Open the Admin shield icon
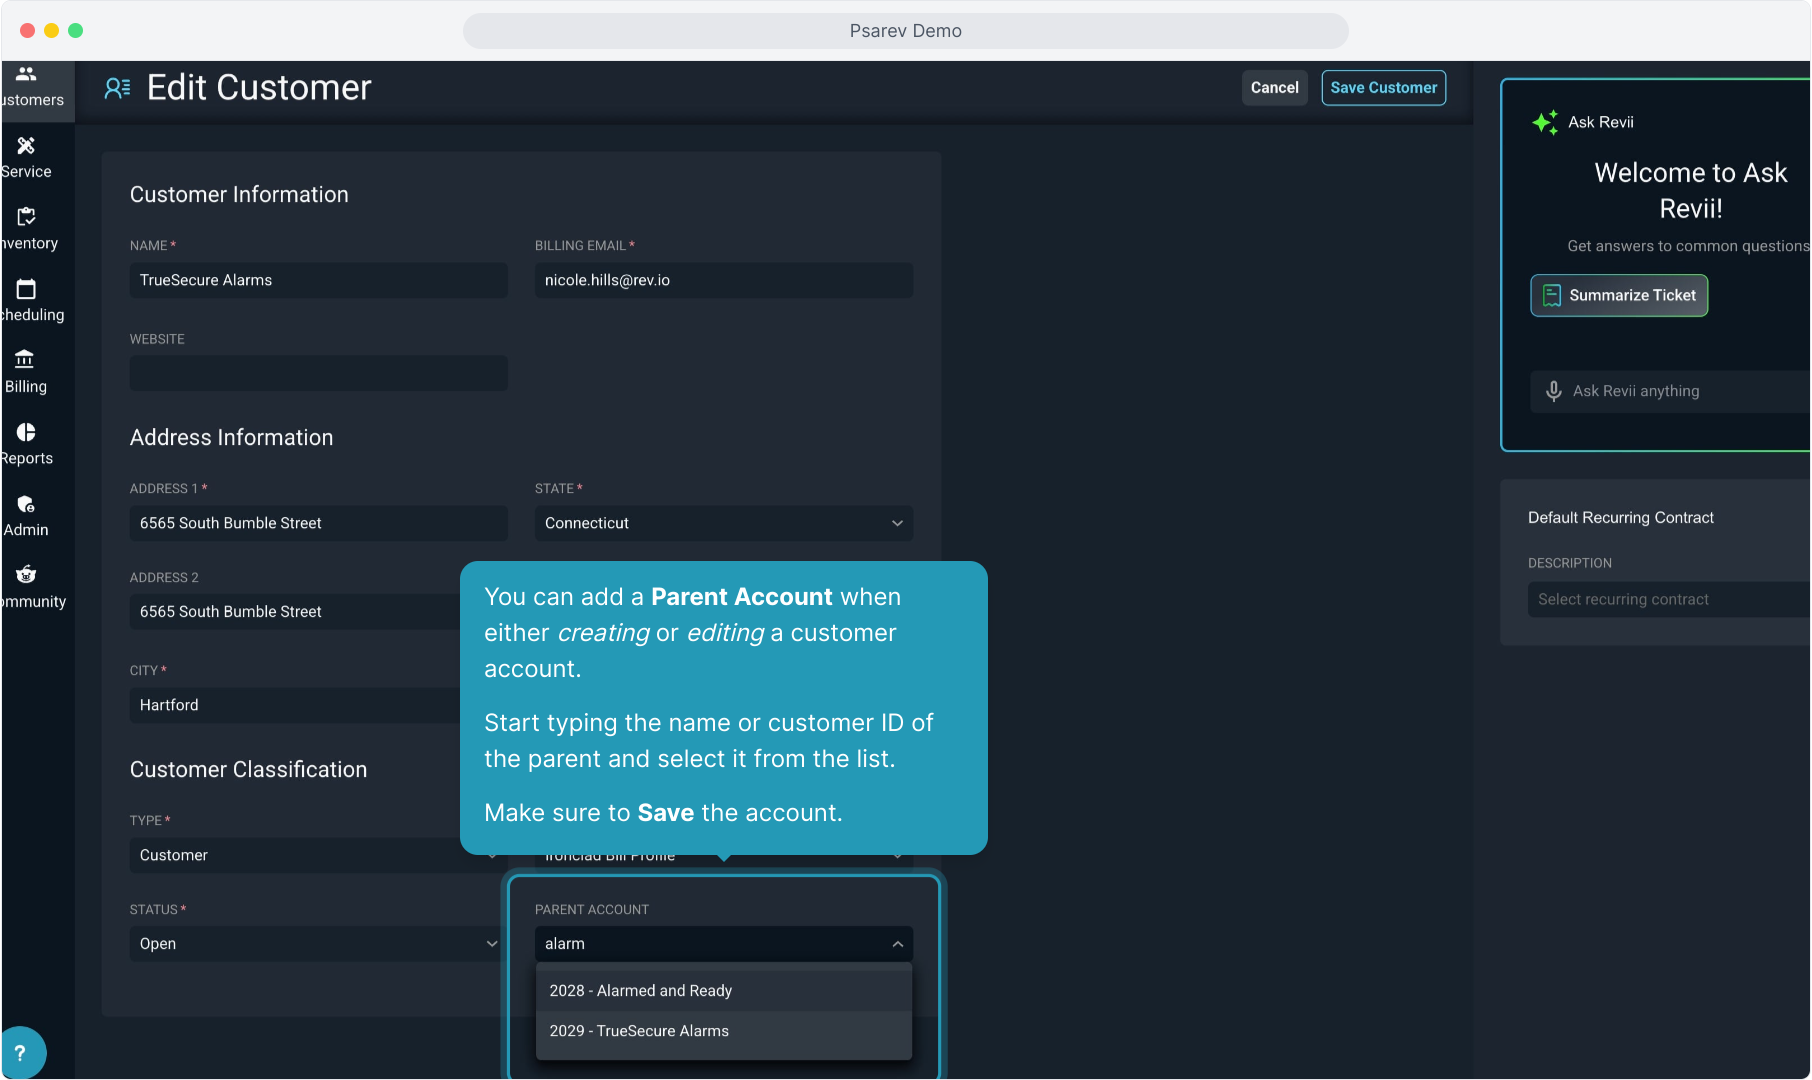1812x1080 pixels. tap(26, 504)
